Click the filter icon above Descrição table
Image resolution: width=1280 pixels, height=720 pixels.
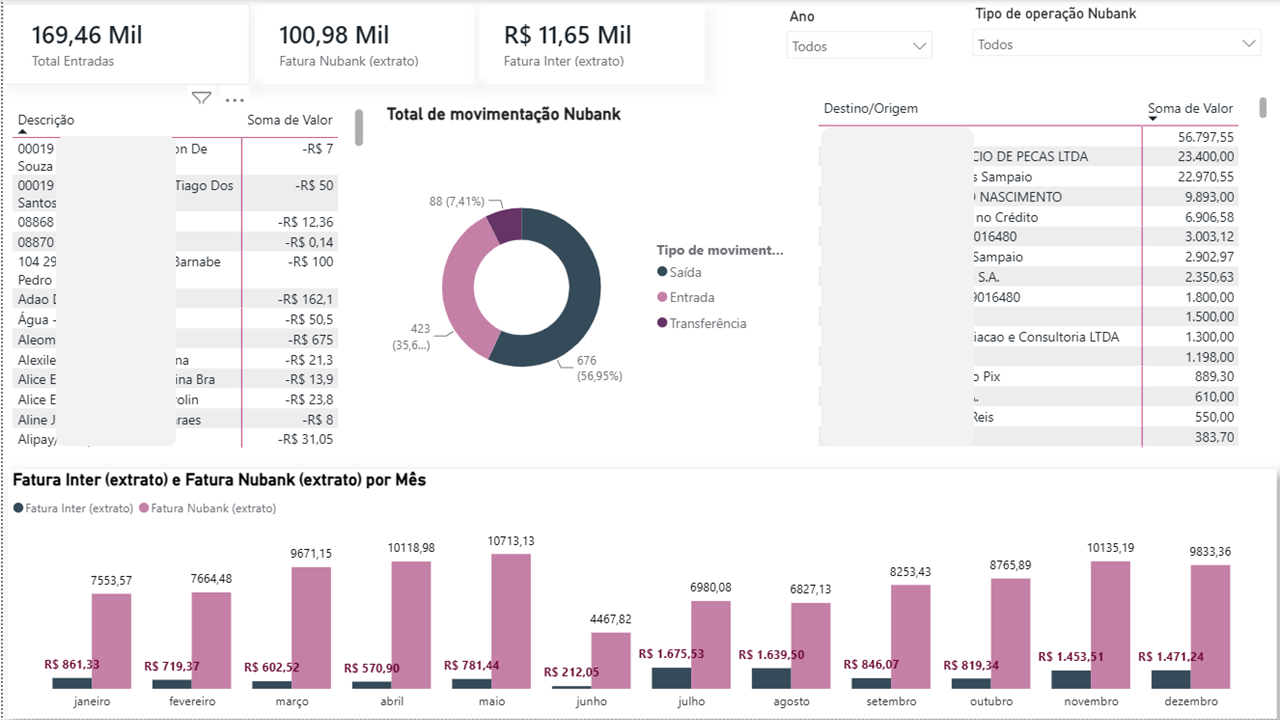[201, 99]
